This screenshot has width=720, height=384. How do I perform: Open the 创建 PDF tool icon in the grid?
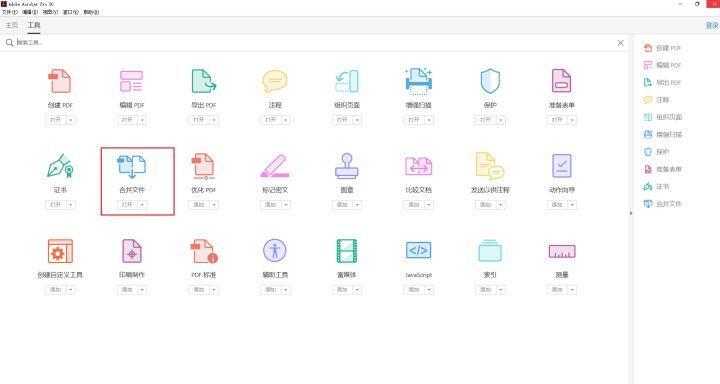[60, 81]
